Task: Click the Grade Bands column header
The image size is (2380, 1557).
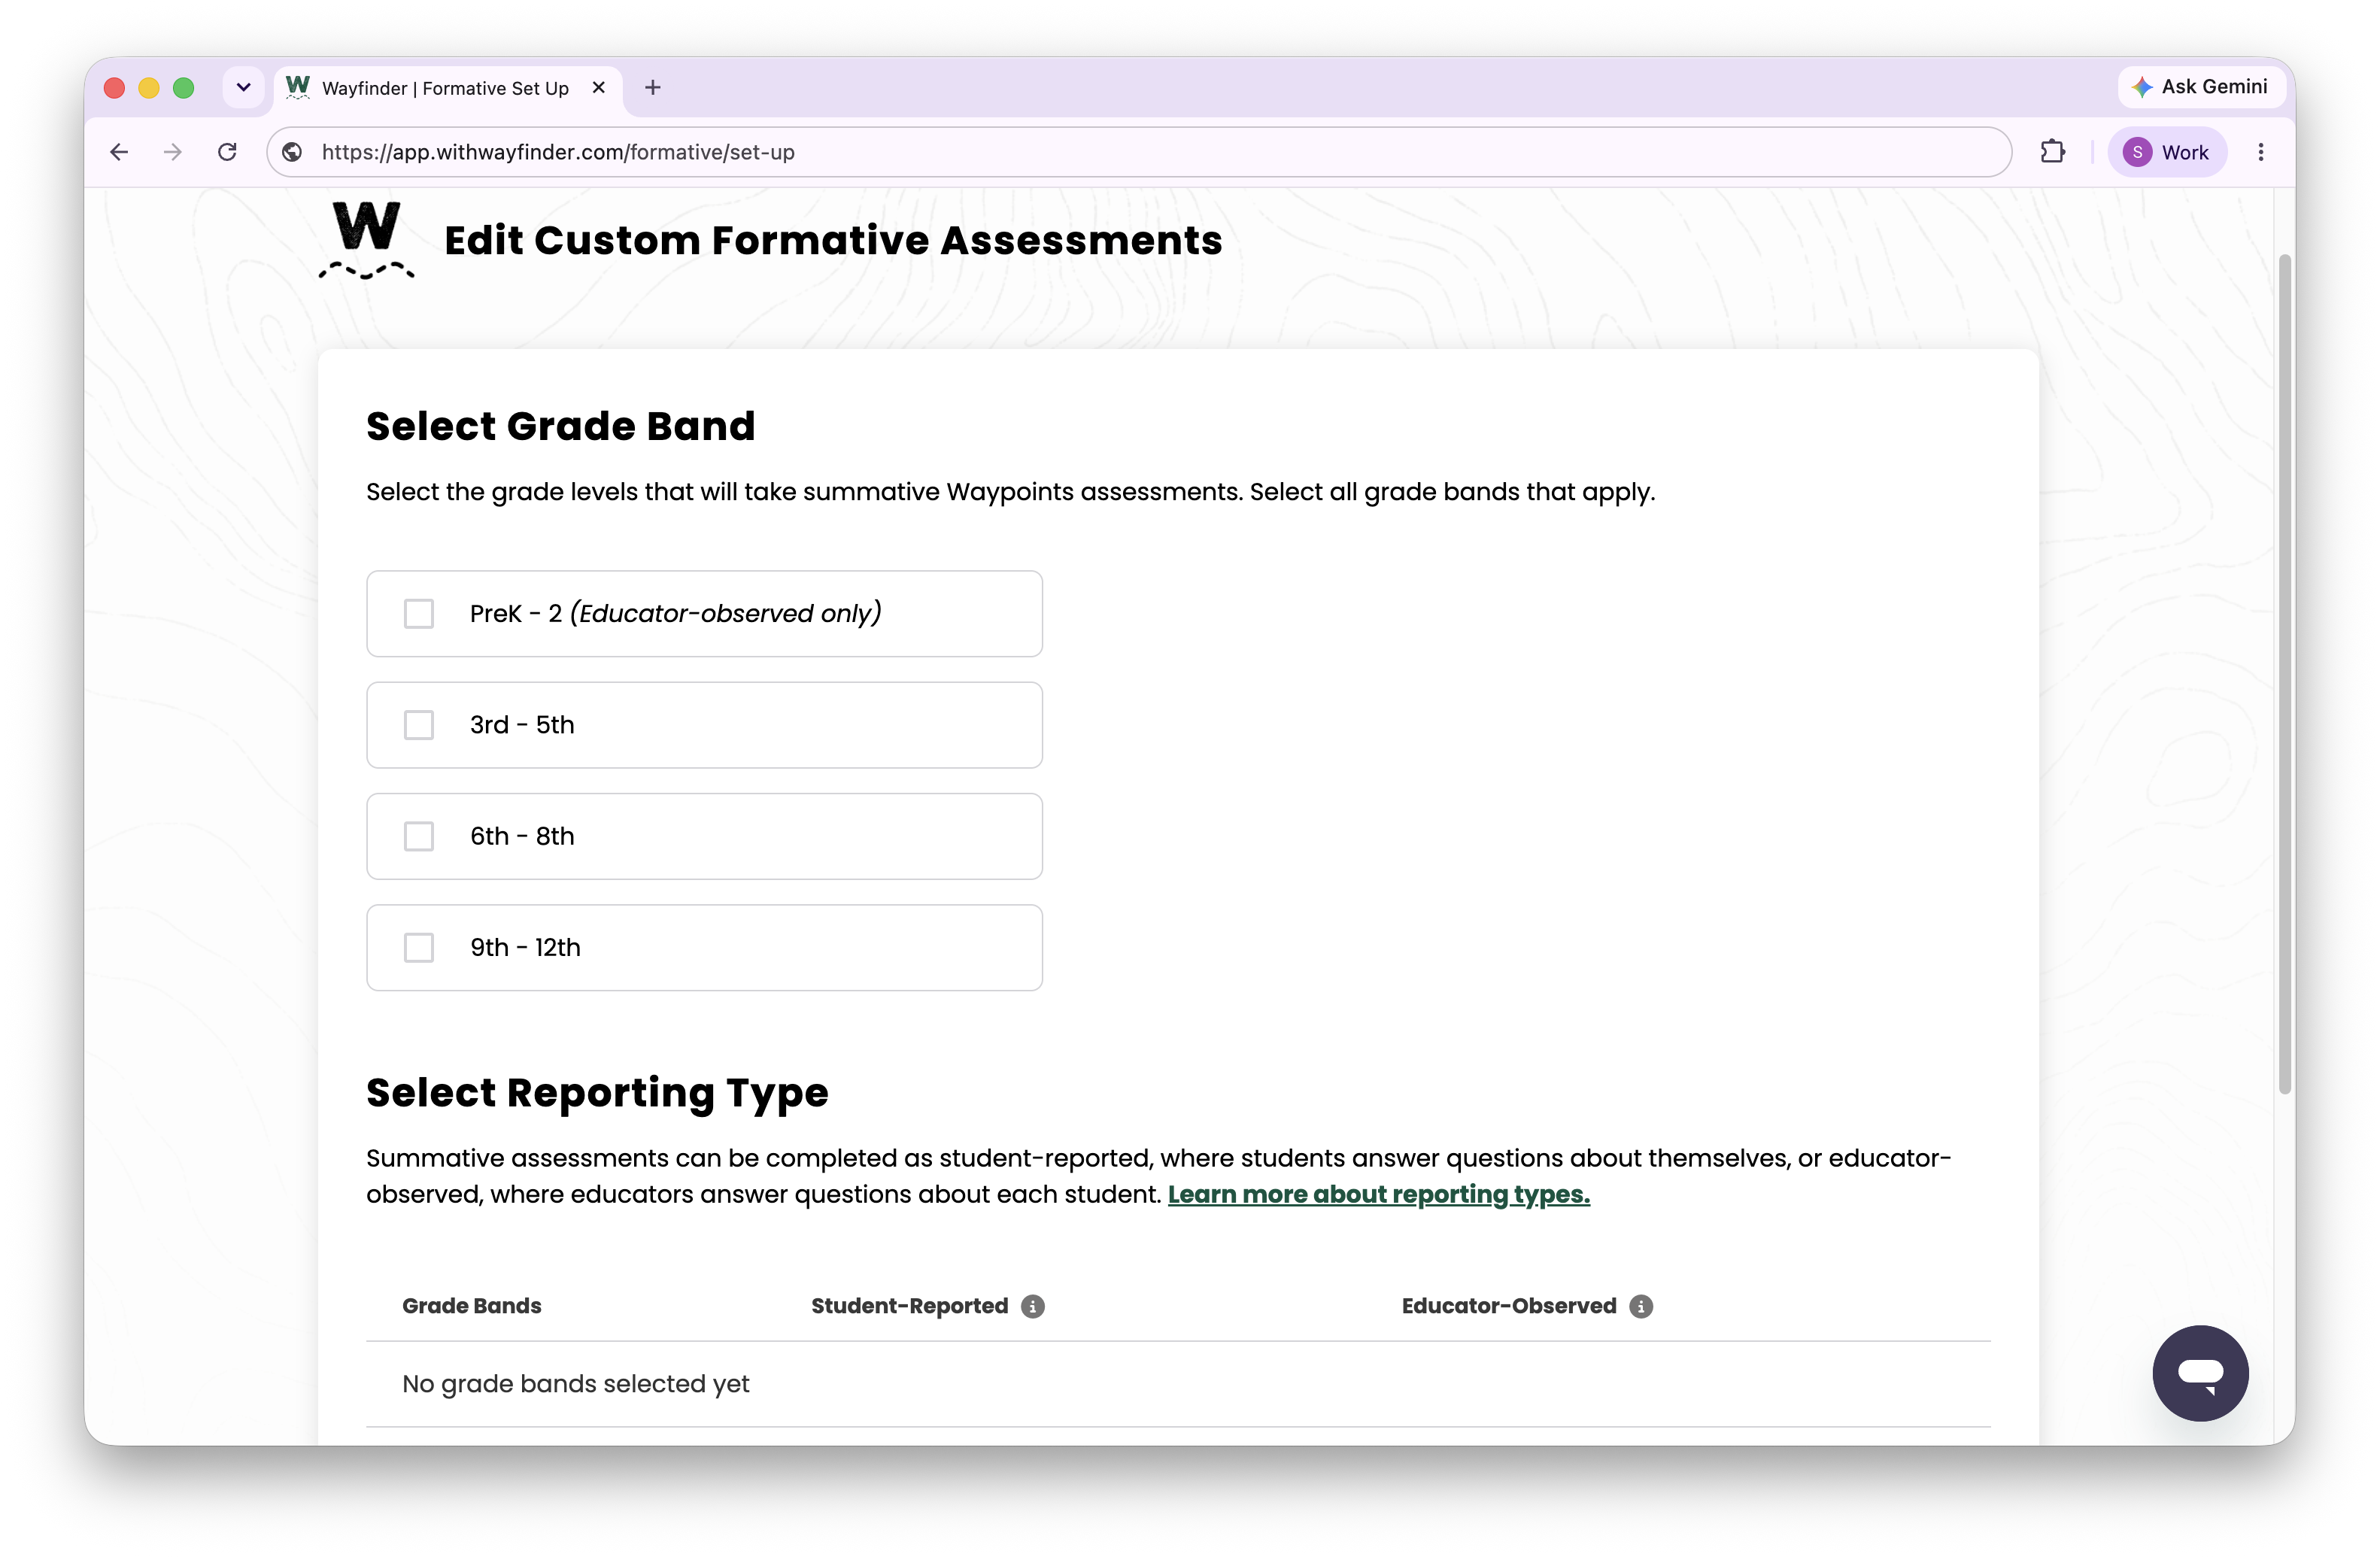Action: 472,1306
